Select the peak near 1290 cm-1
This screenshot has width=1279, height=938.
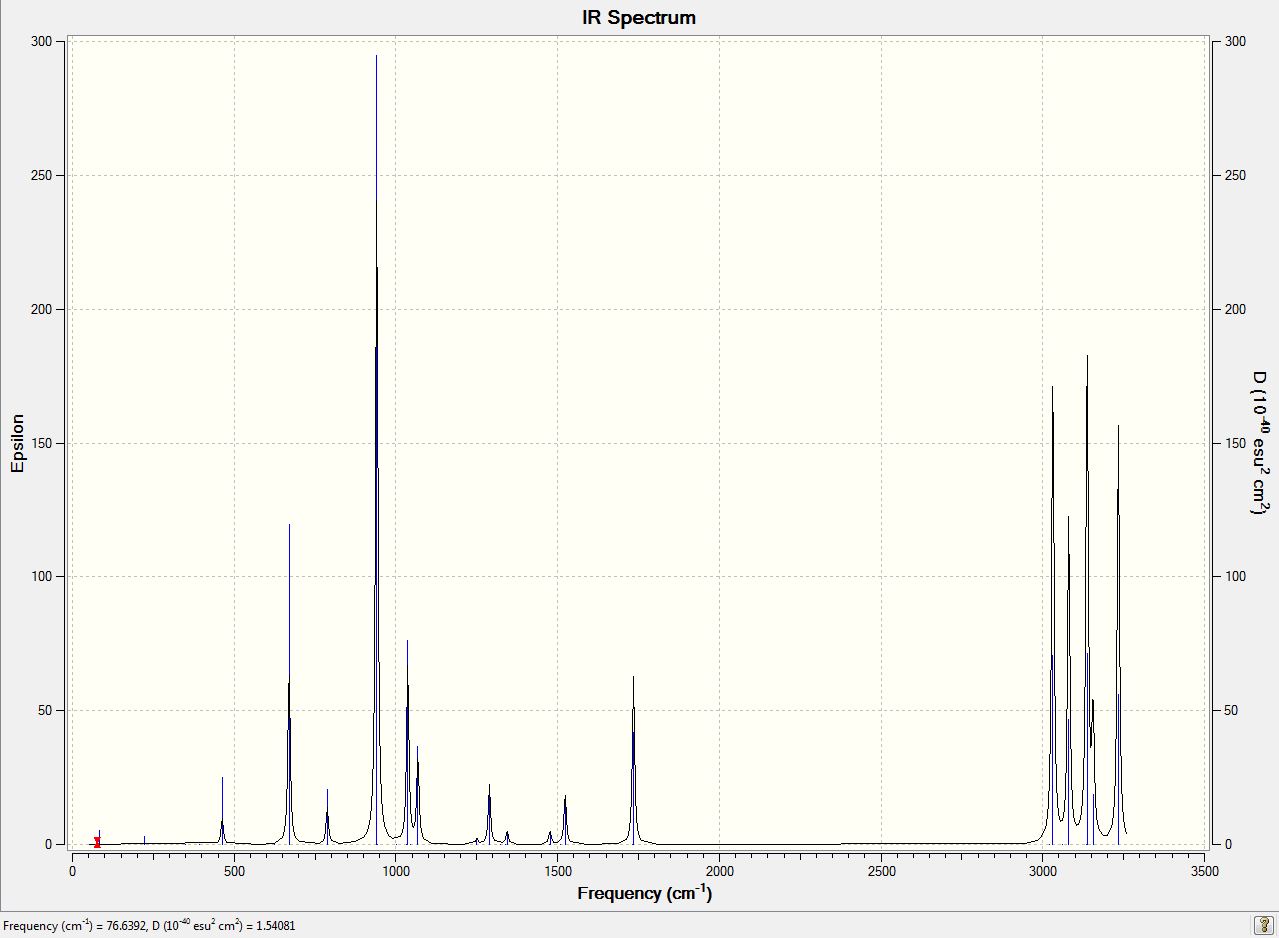pos(489,814)
